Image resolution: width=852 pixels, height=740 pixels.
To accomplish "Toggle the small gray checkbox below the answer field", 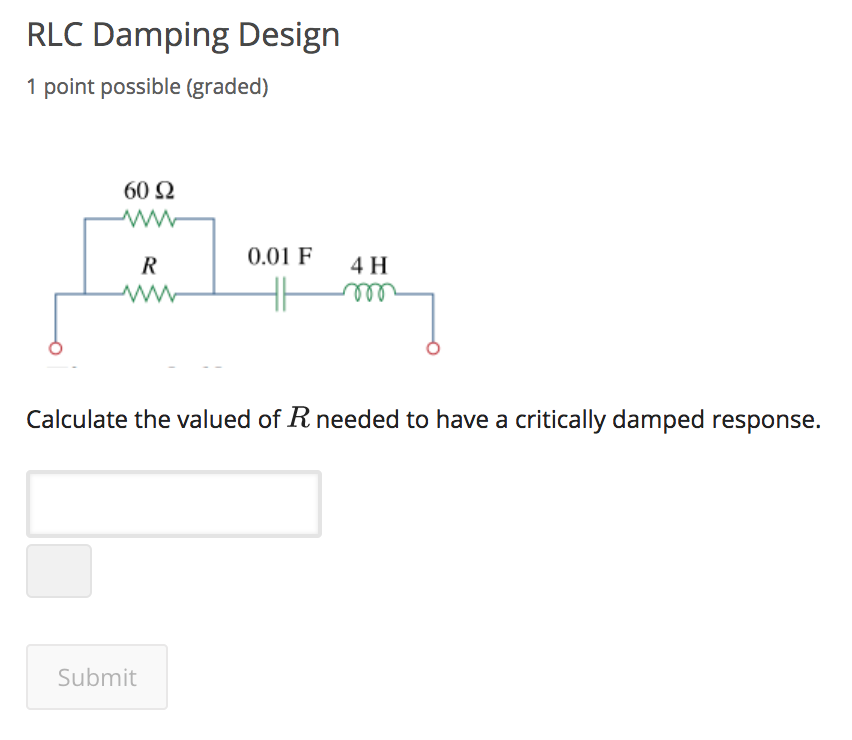I will pos(59,571).
